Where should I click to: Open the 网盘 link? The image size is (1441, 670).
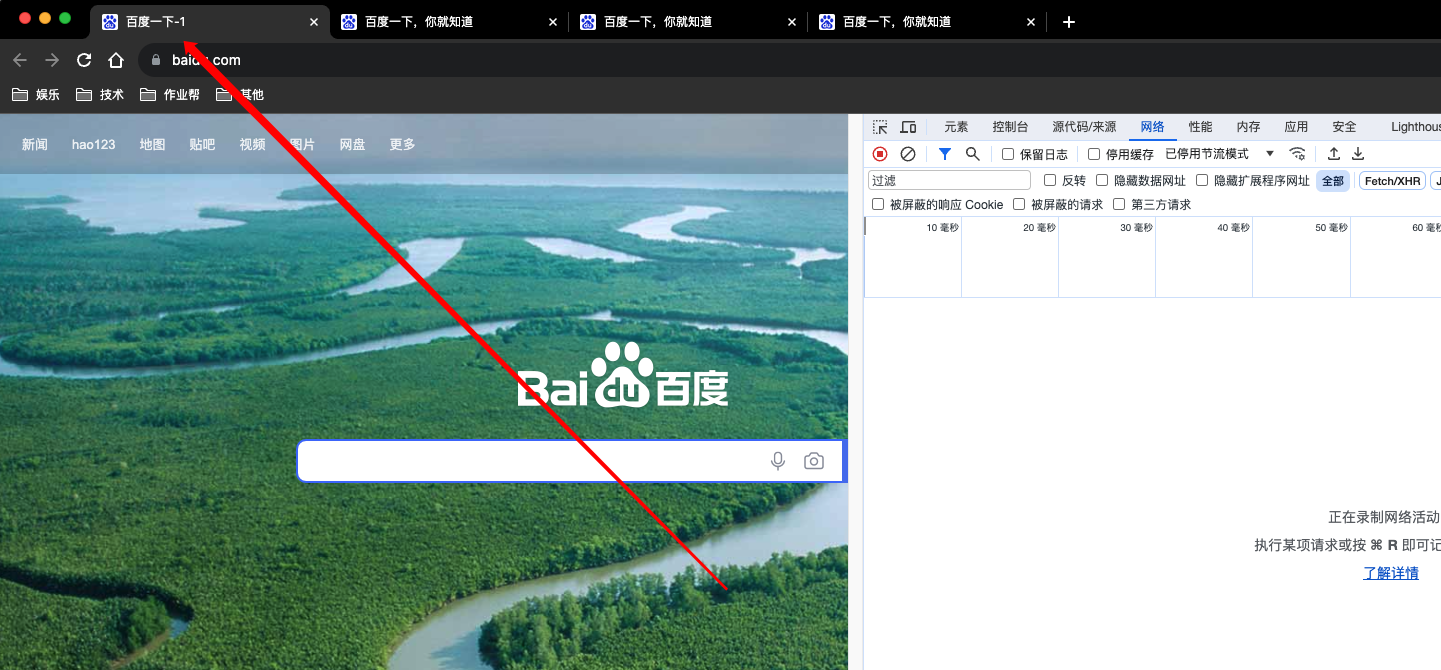pos(352,144)
